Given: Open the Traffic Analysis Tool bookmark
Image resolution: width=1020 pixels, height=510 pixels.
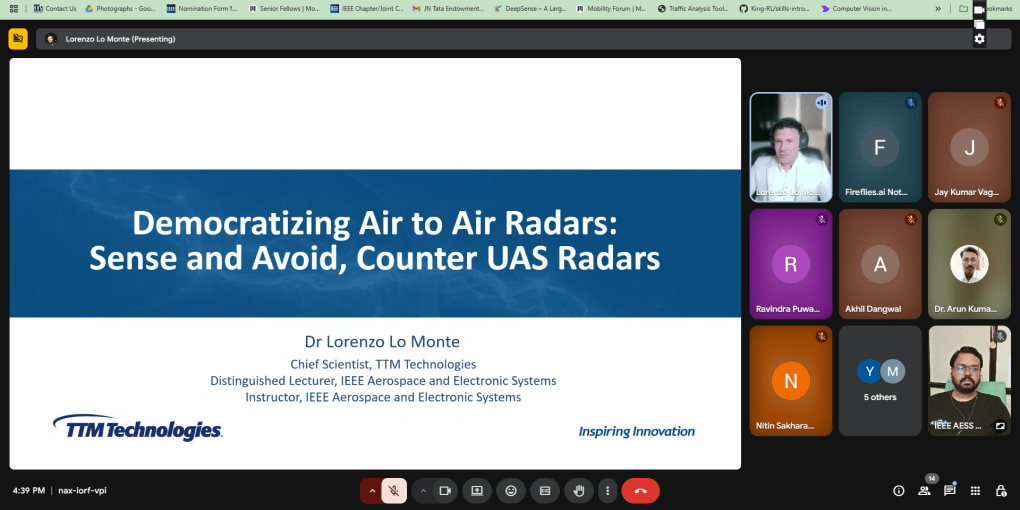Looking at the screenshot, I should 693,8.
